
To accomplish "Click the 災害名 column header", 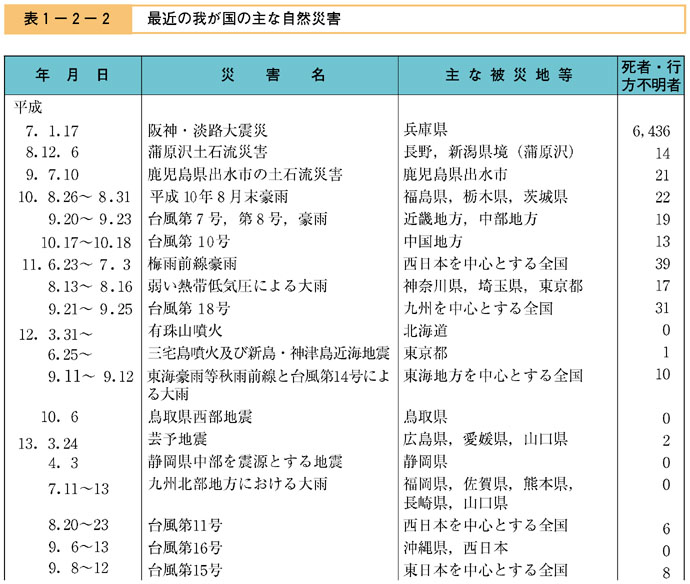I will tap(273, 75).
